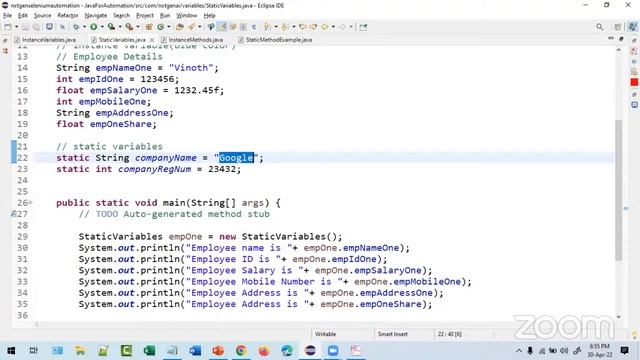Open the Windows Start menu

pyautogui.click(x=11, y=351)
